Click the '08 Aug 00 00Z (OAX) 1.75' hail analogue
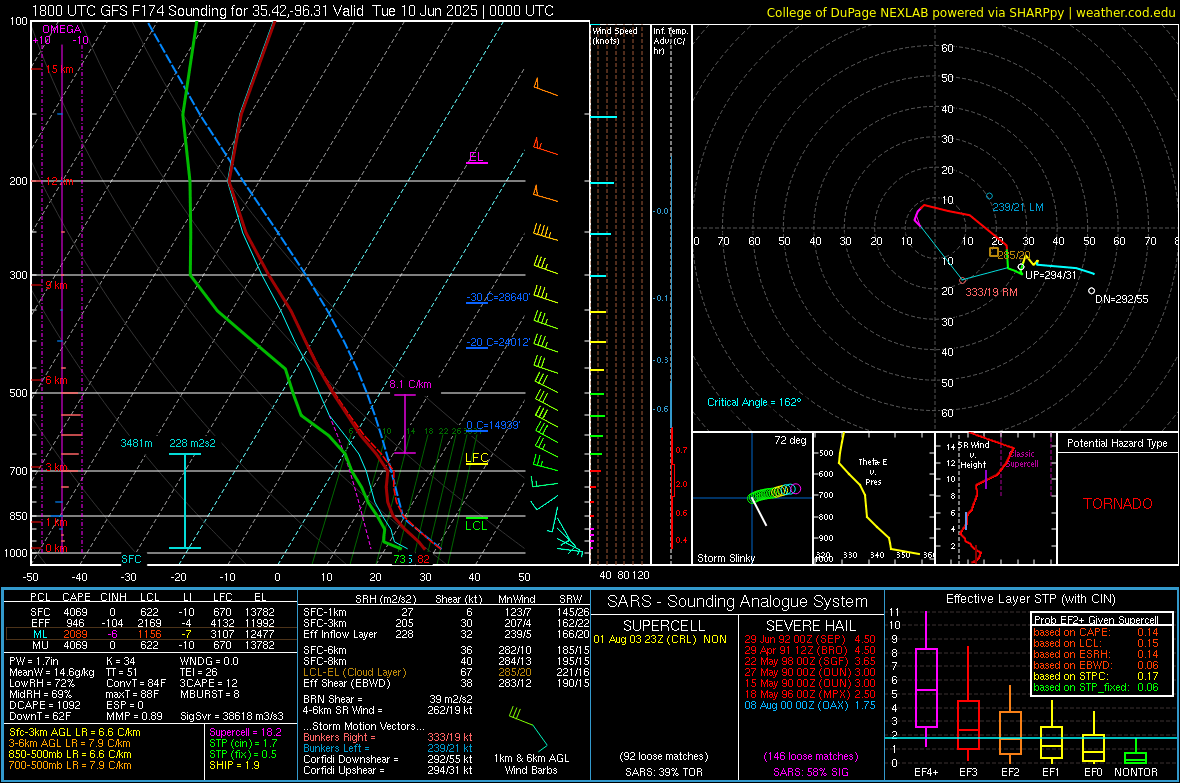1180x783 pixels. (x=810, y=705)
